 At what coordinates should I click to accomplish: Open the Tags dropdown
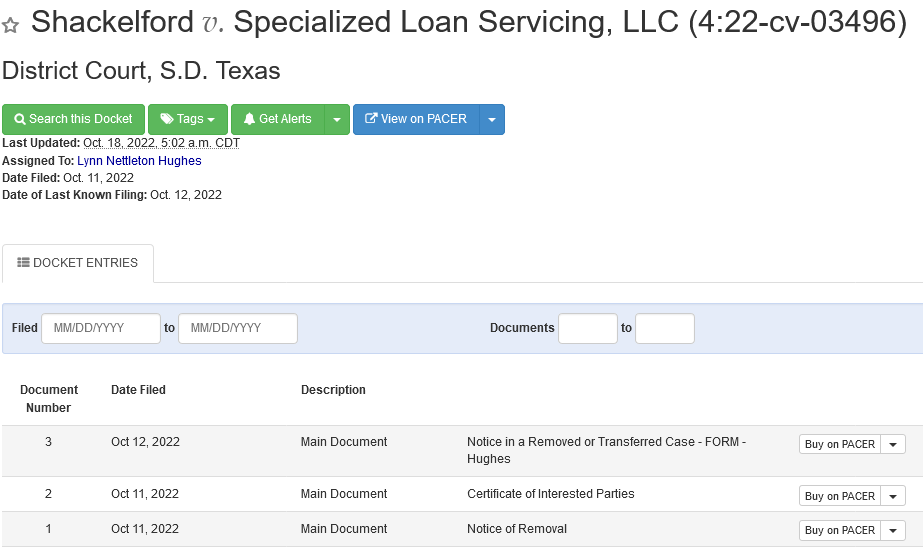[188, 119]
